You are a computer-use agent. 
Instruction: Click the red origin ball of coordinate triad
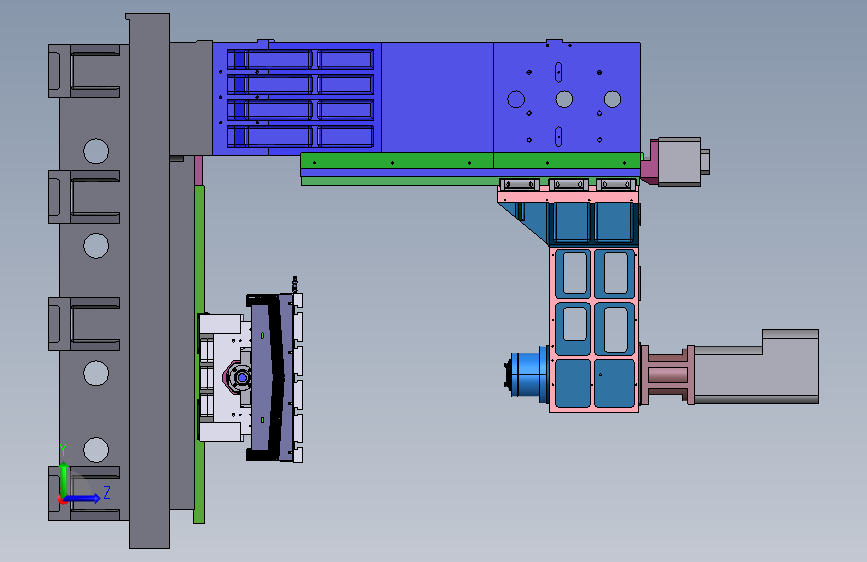point(62,499)
